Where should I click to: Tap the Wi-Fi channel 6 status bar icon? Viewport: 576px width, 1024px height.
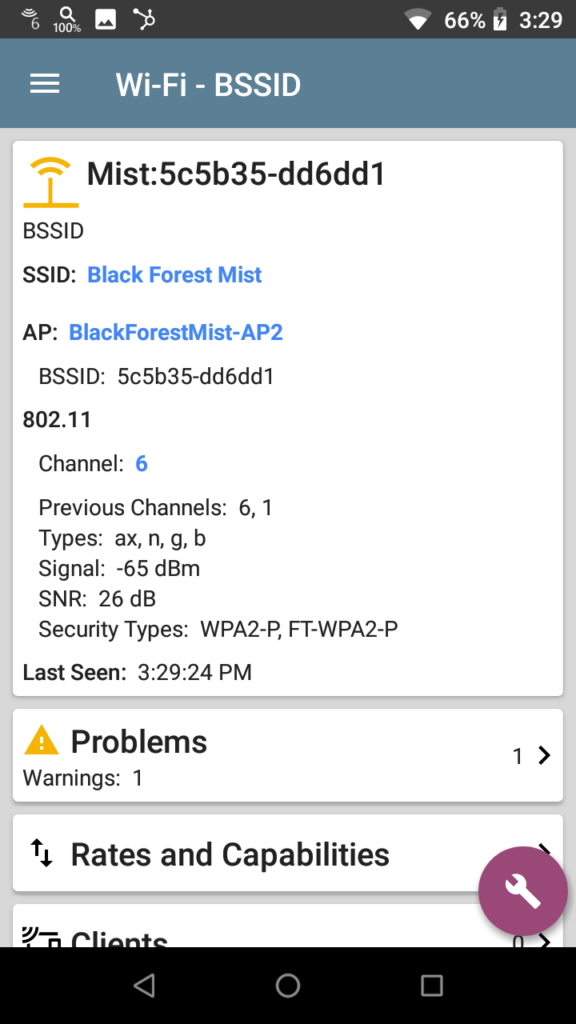[30, 19]
